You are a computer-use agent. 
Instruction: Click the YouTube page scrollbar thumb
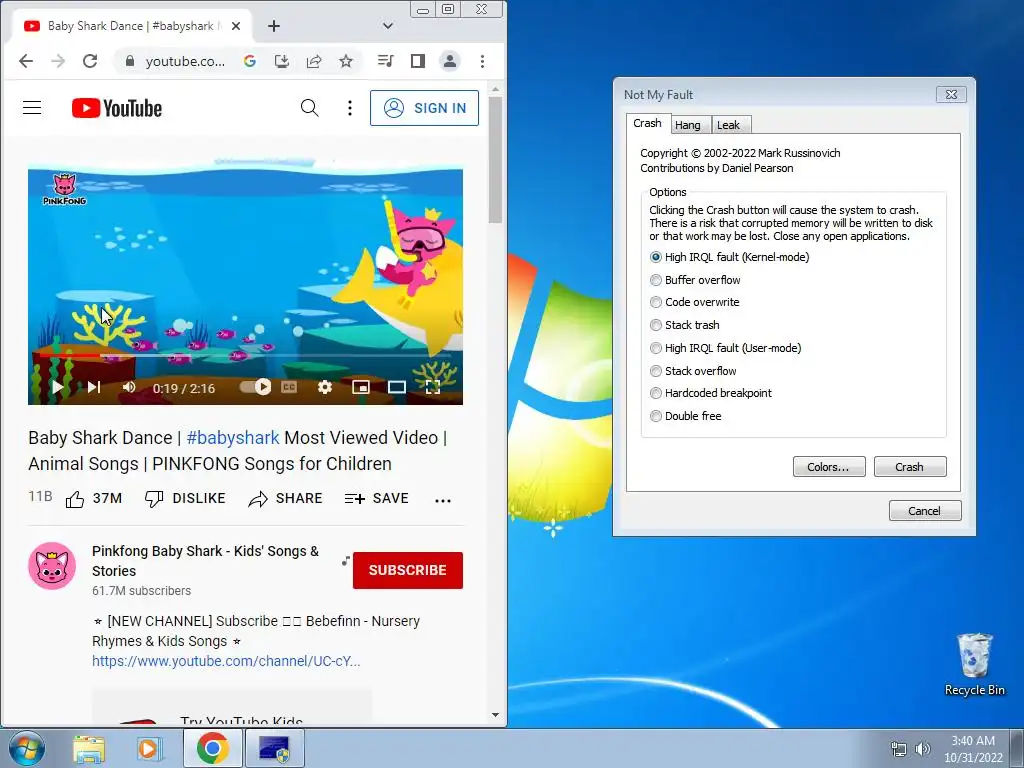tap(495, 160)
